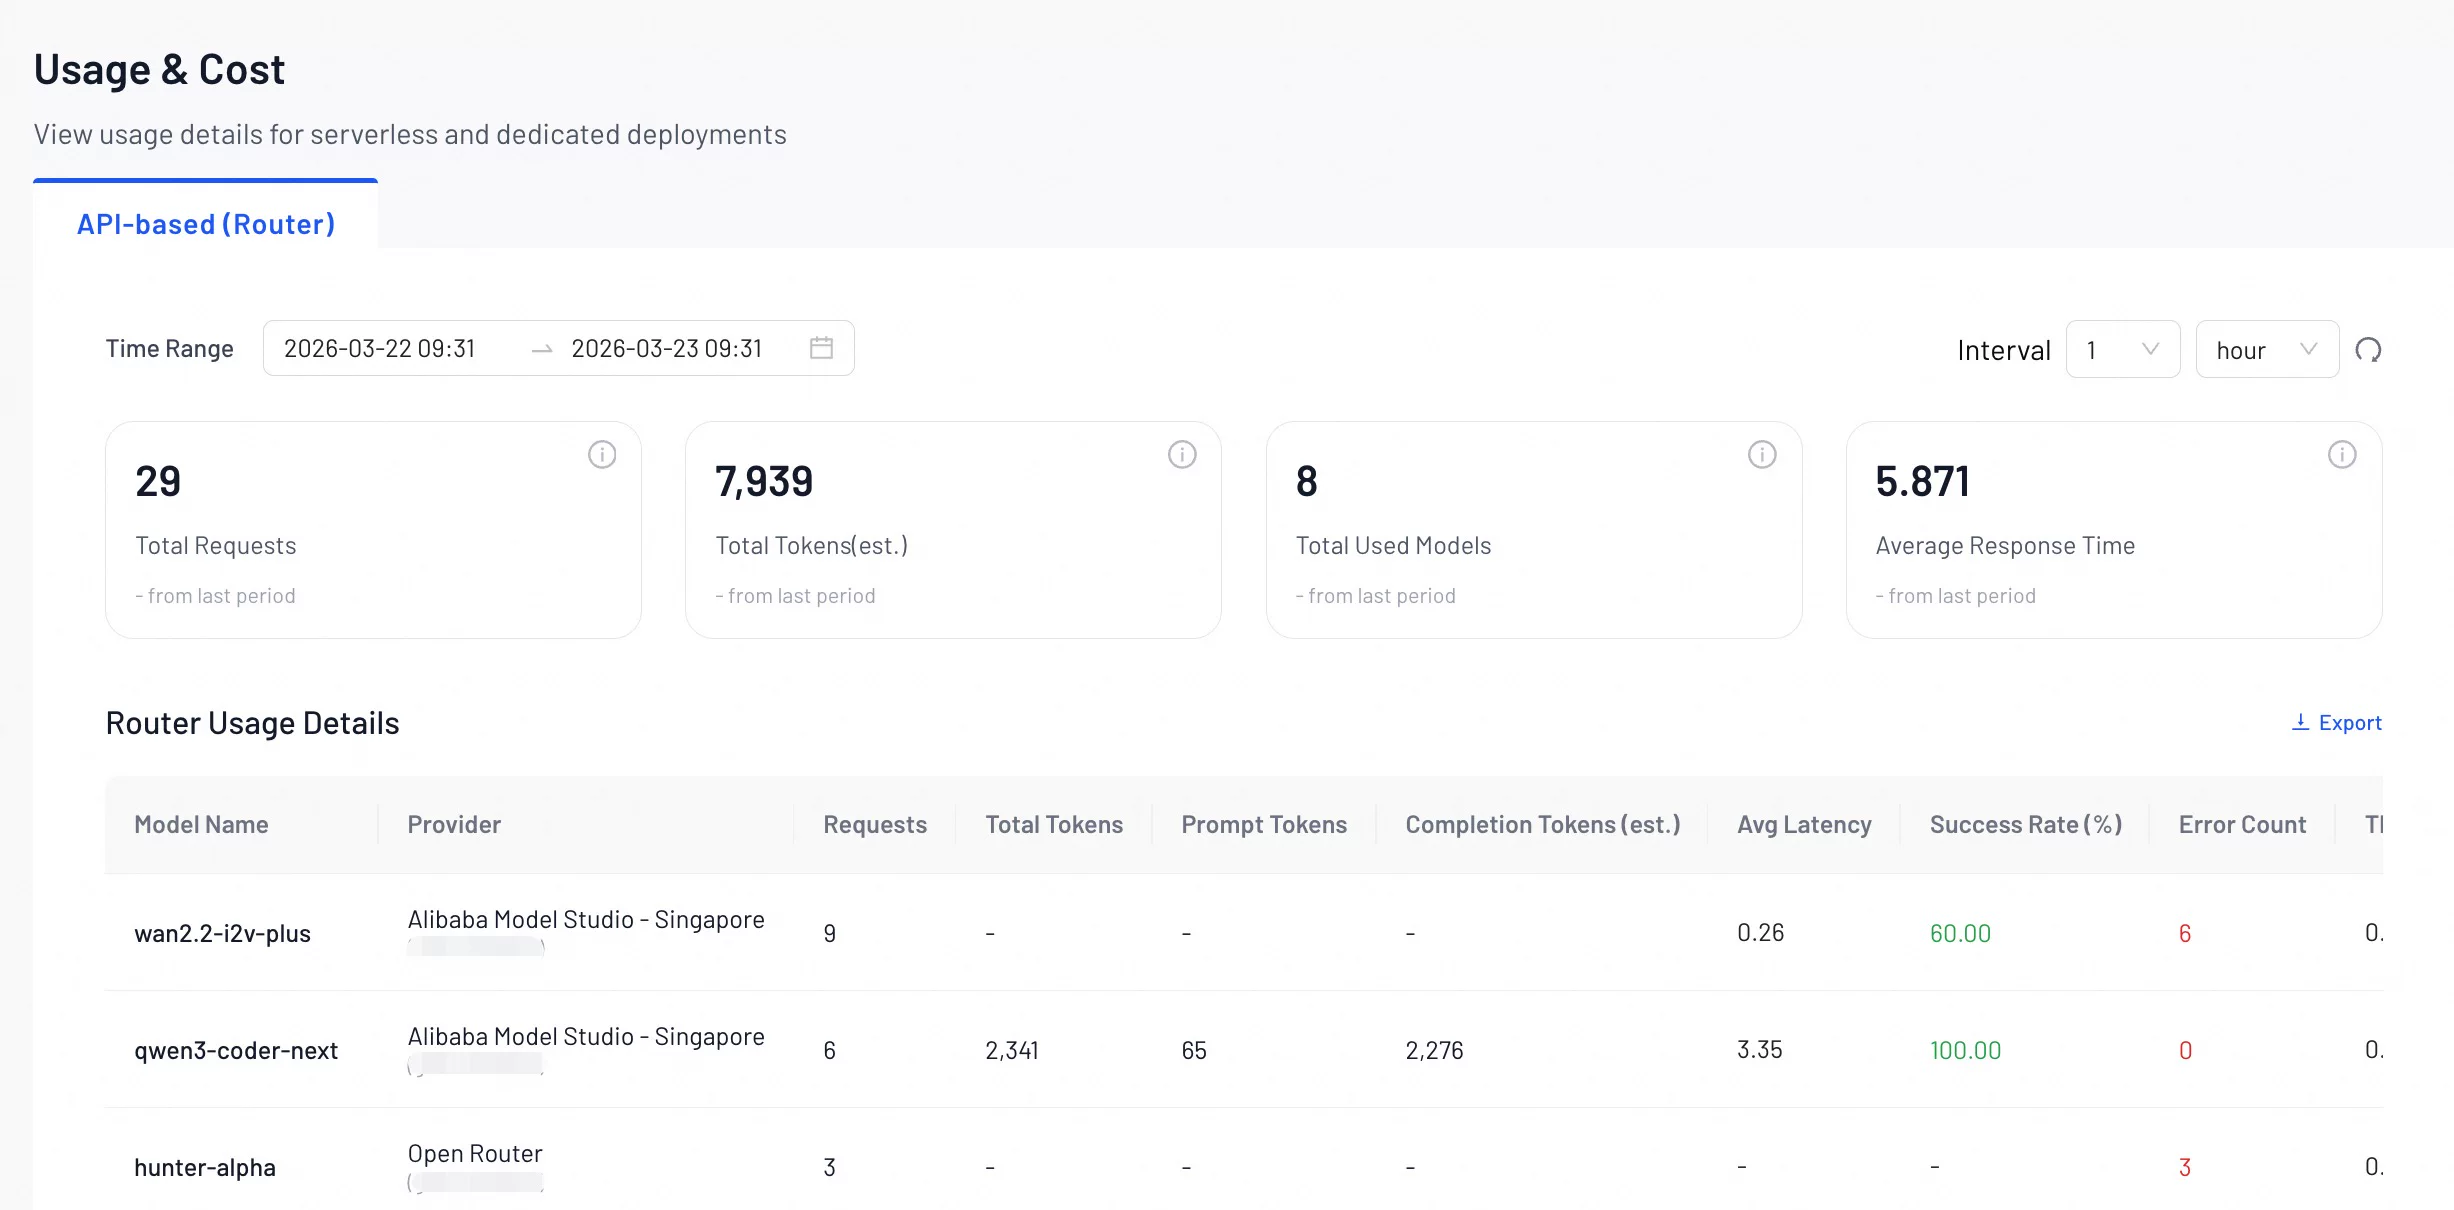Click error count 6 for wan2.2-i2v-plus

(x=2185, y=933)
